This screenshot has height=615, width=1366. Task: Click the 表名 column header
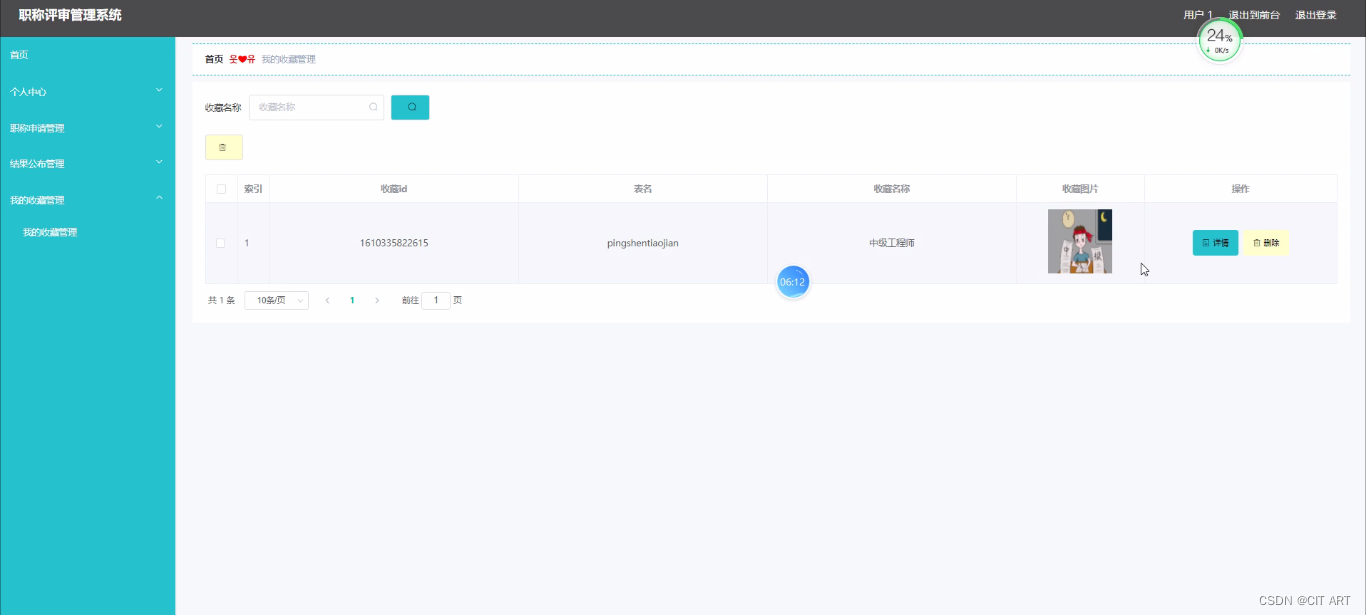643,189
